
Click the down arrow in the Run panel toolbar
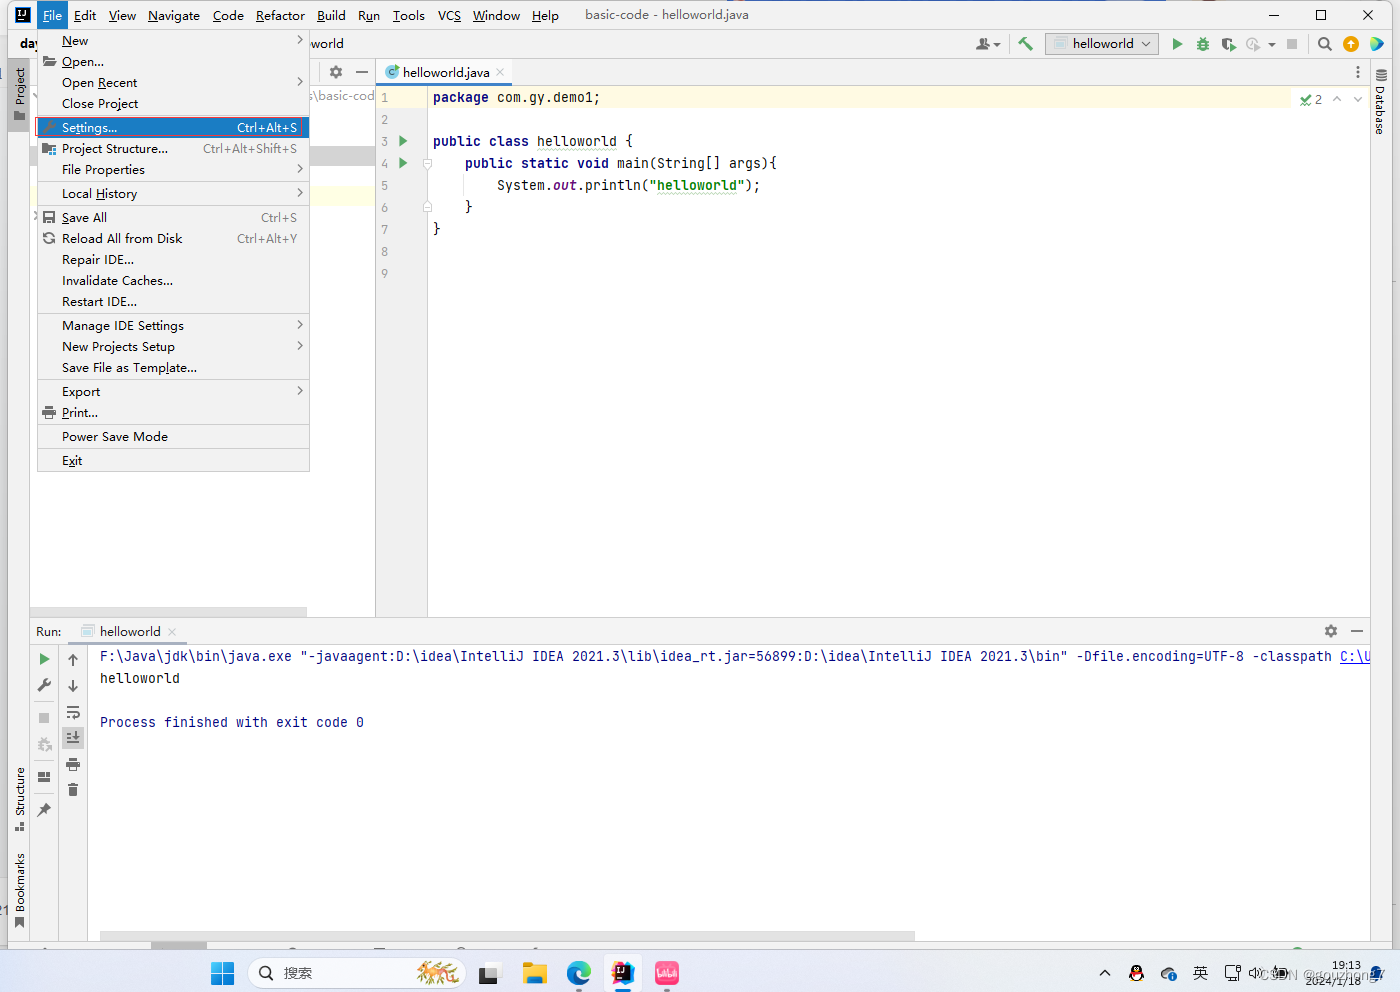pyautogui.click(x=73, y=686)
